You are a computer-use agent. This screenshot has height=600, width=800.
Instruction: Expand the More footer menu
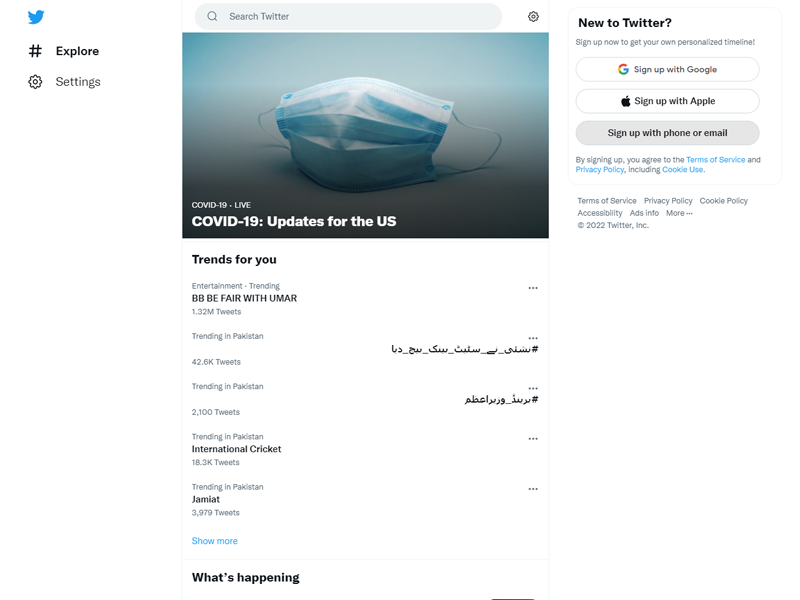(x=679, y=213)
